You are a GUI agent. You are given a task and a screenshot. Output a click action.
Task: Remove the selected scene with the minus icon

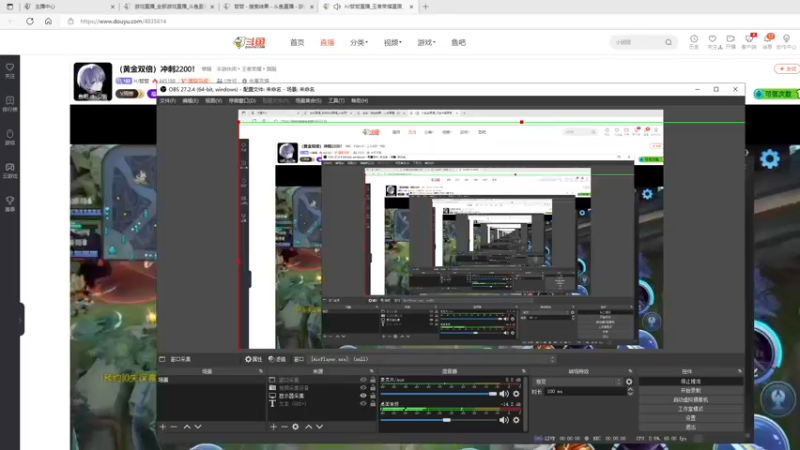174,427
